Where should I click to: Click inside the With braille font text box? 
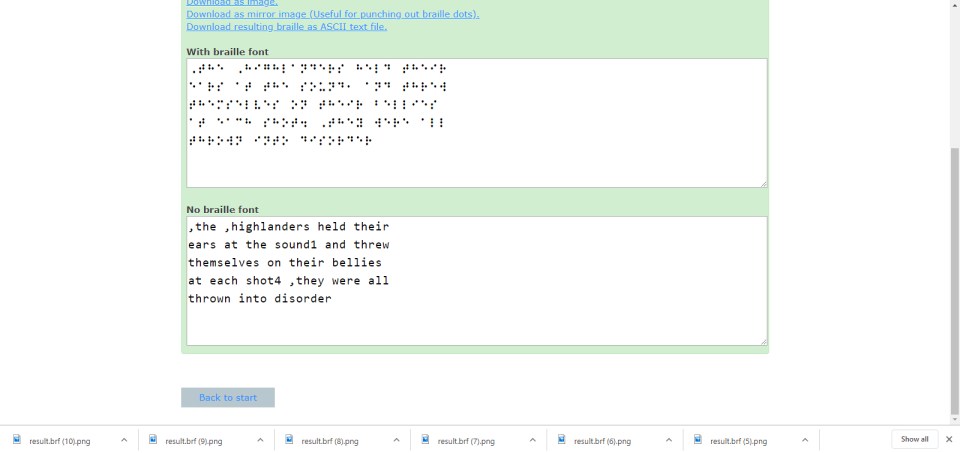pyautogui.click(x=476, y=122)
